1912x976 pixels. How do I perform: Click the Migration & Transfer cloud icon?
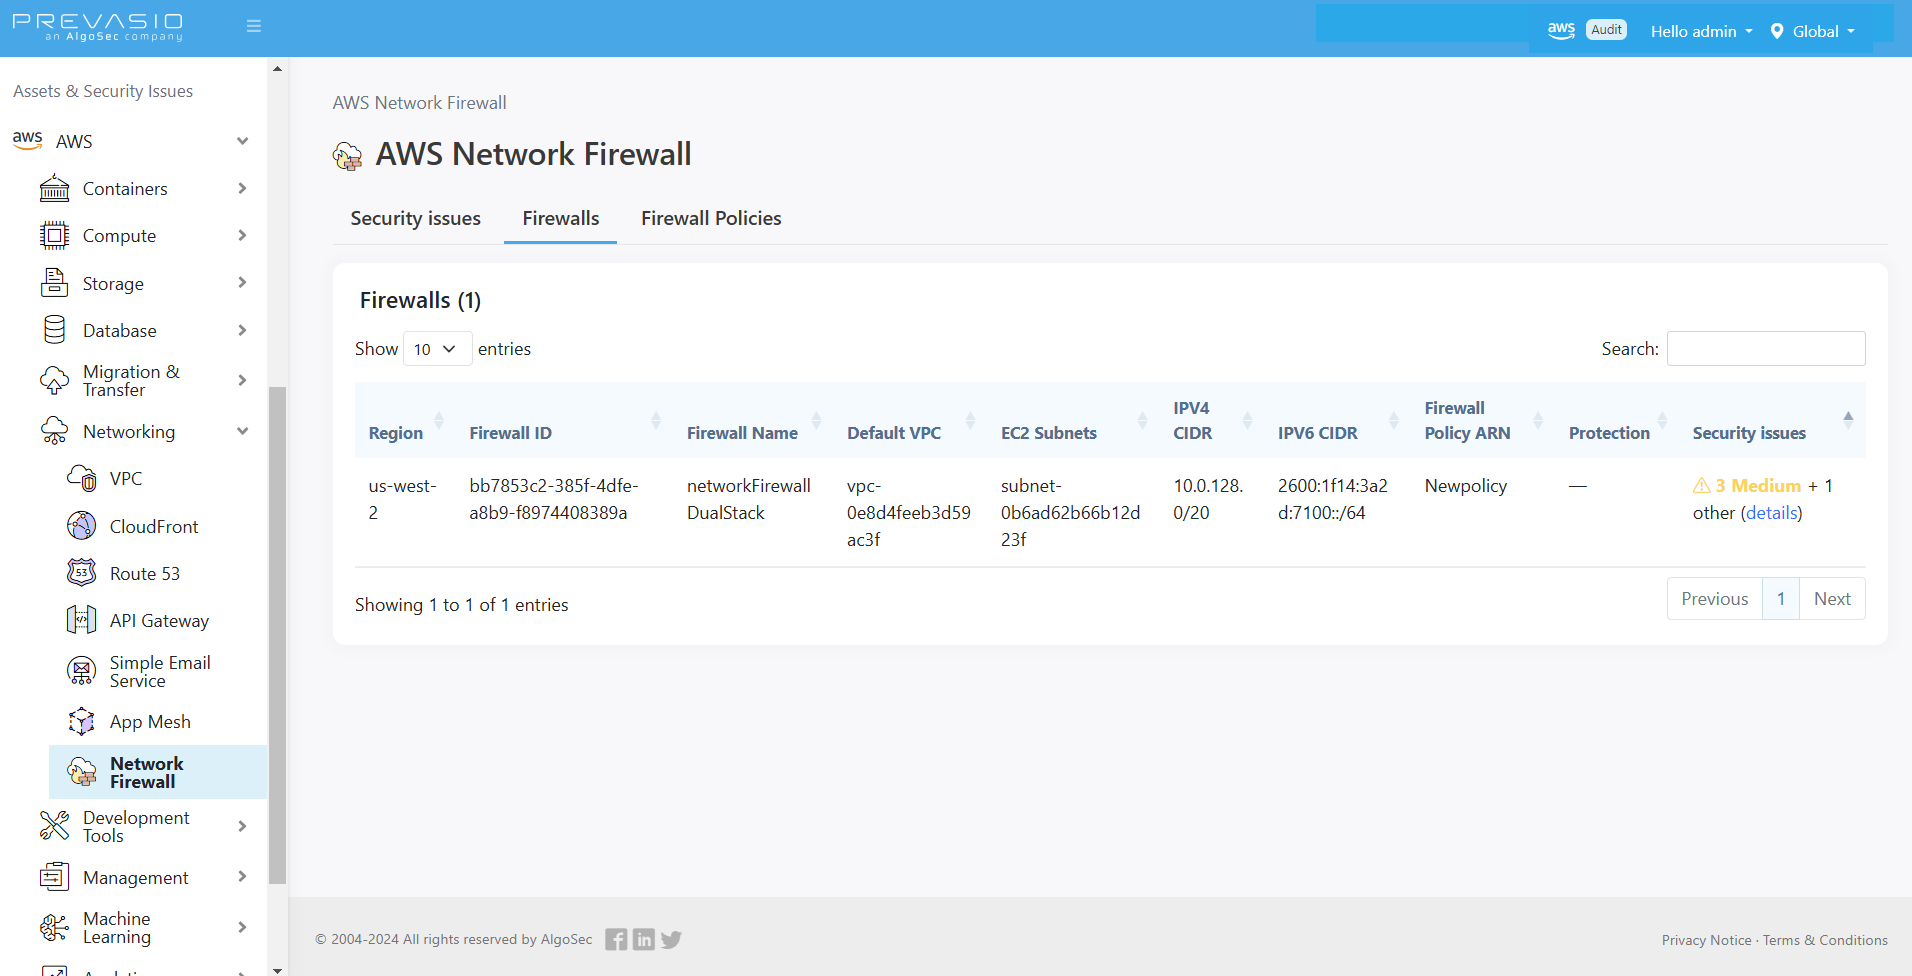pos(55,380)
